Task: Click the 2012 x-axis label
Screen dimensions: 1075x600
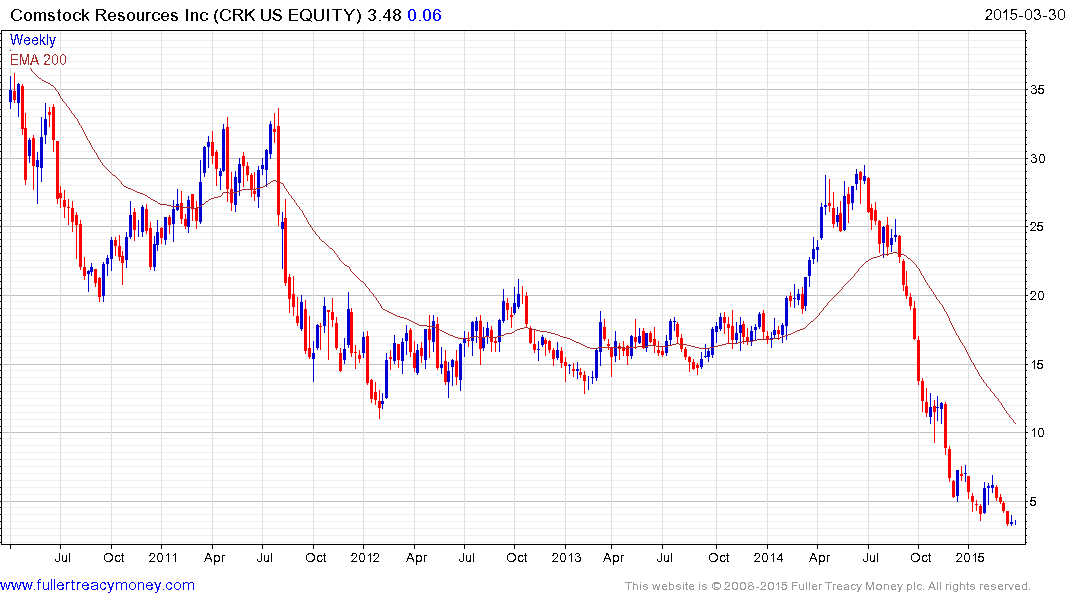Action: click(365, 557)
